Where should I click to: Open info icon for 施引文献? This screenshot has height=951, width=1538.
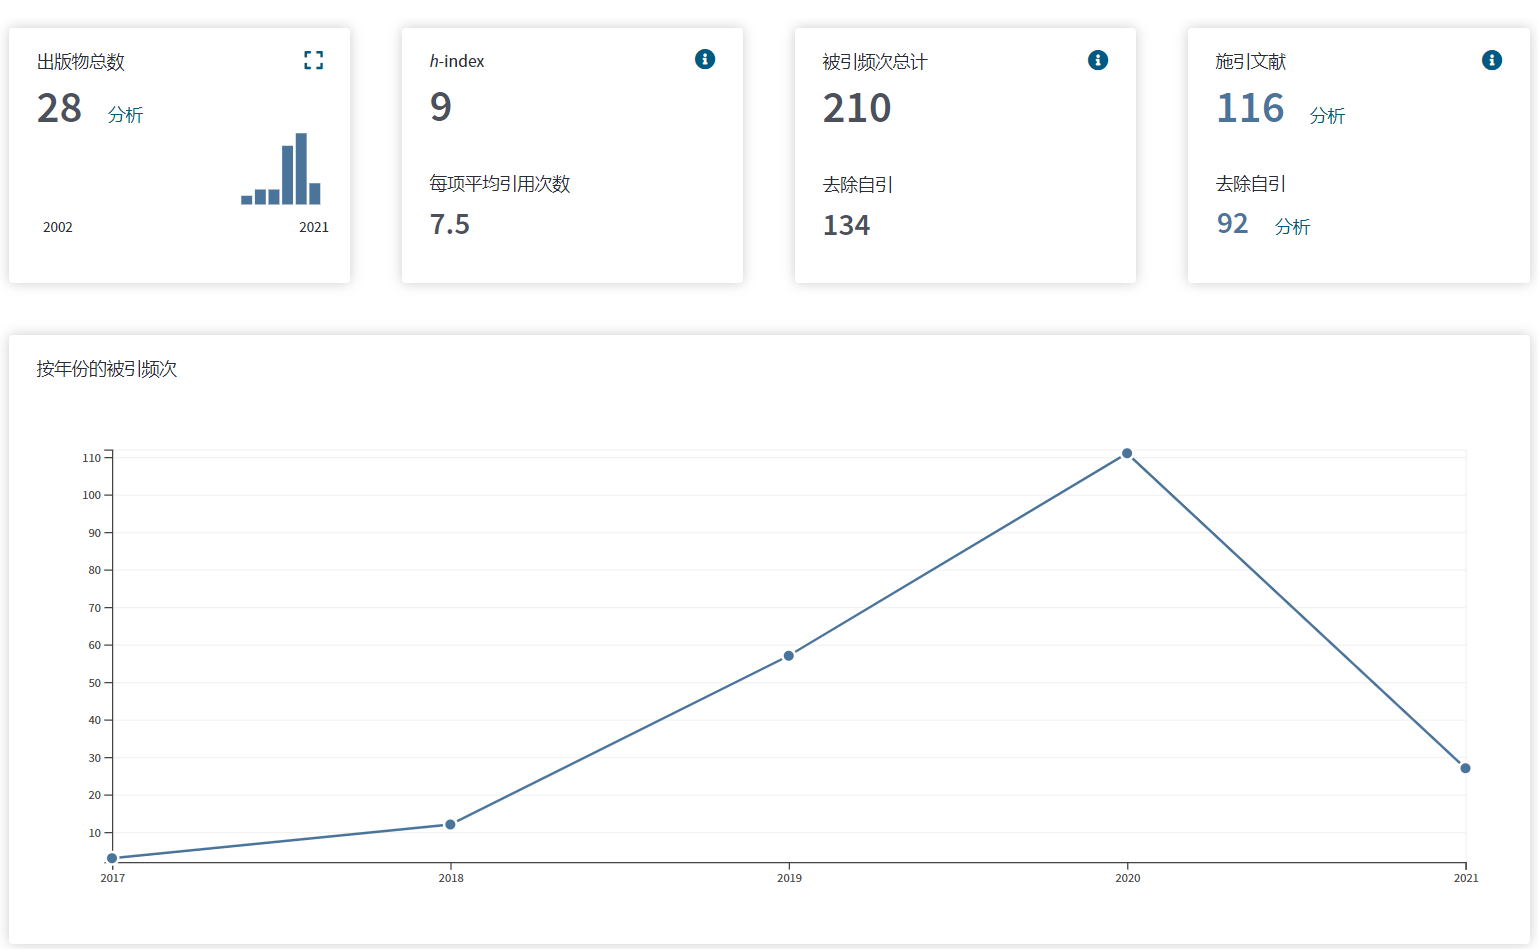click(1492, 60)
